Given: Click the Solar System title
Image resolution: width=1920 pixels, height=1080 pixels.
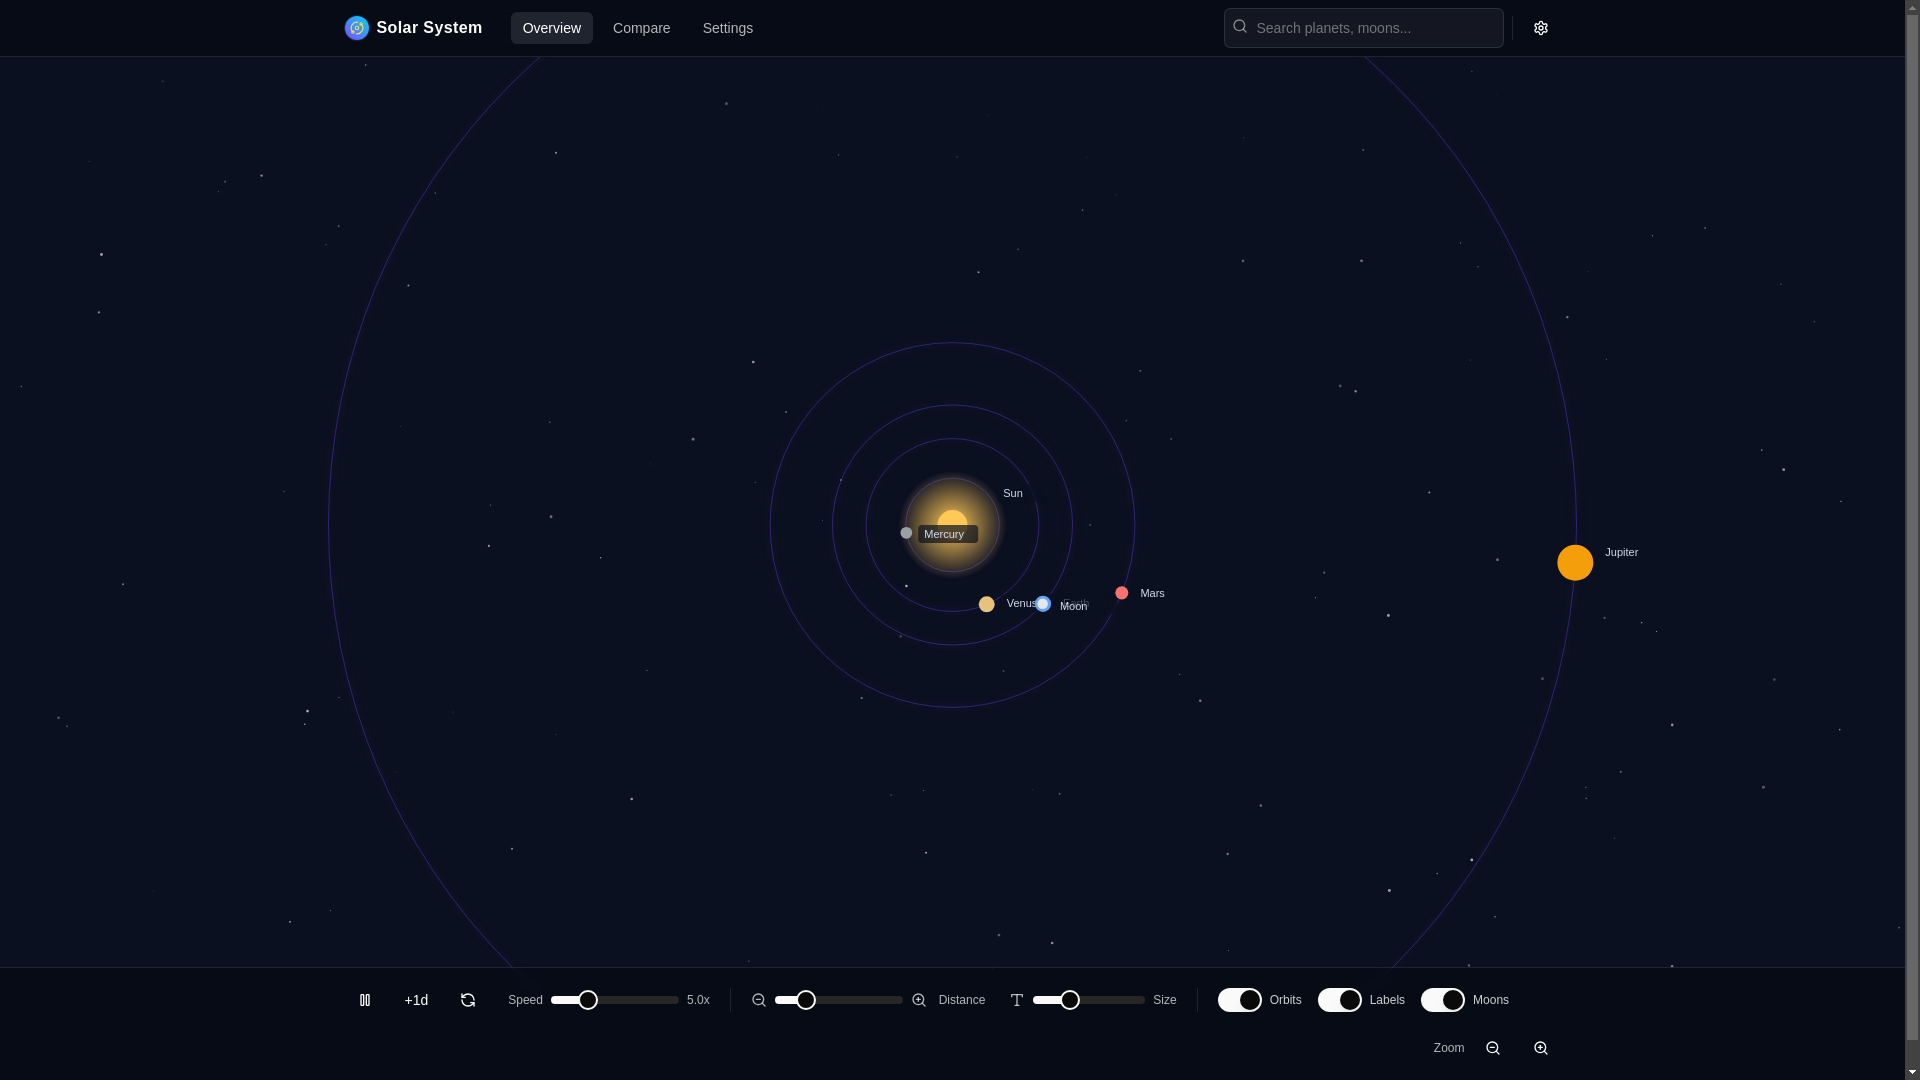Looking at the screenshot, I should 429,28.
